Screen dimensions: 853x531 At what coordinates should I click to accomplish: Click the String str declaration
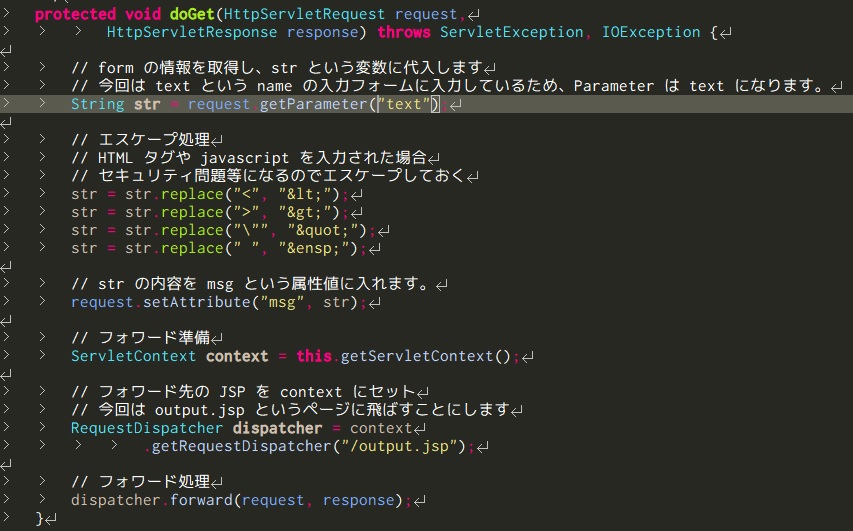coord(115,104)
